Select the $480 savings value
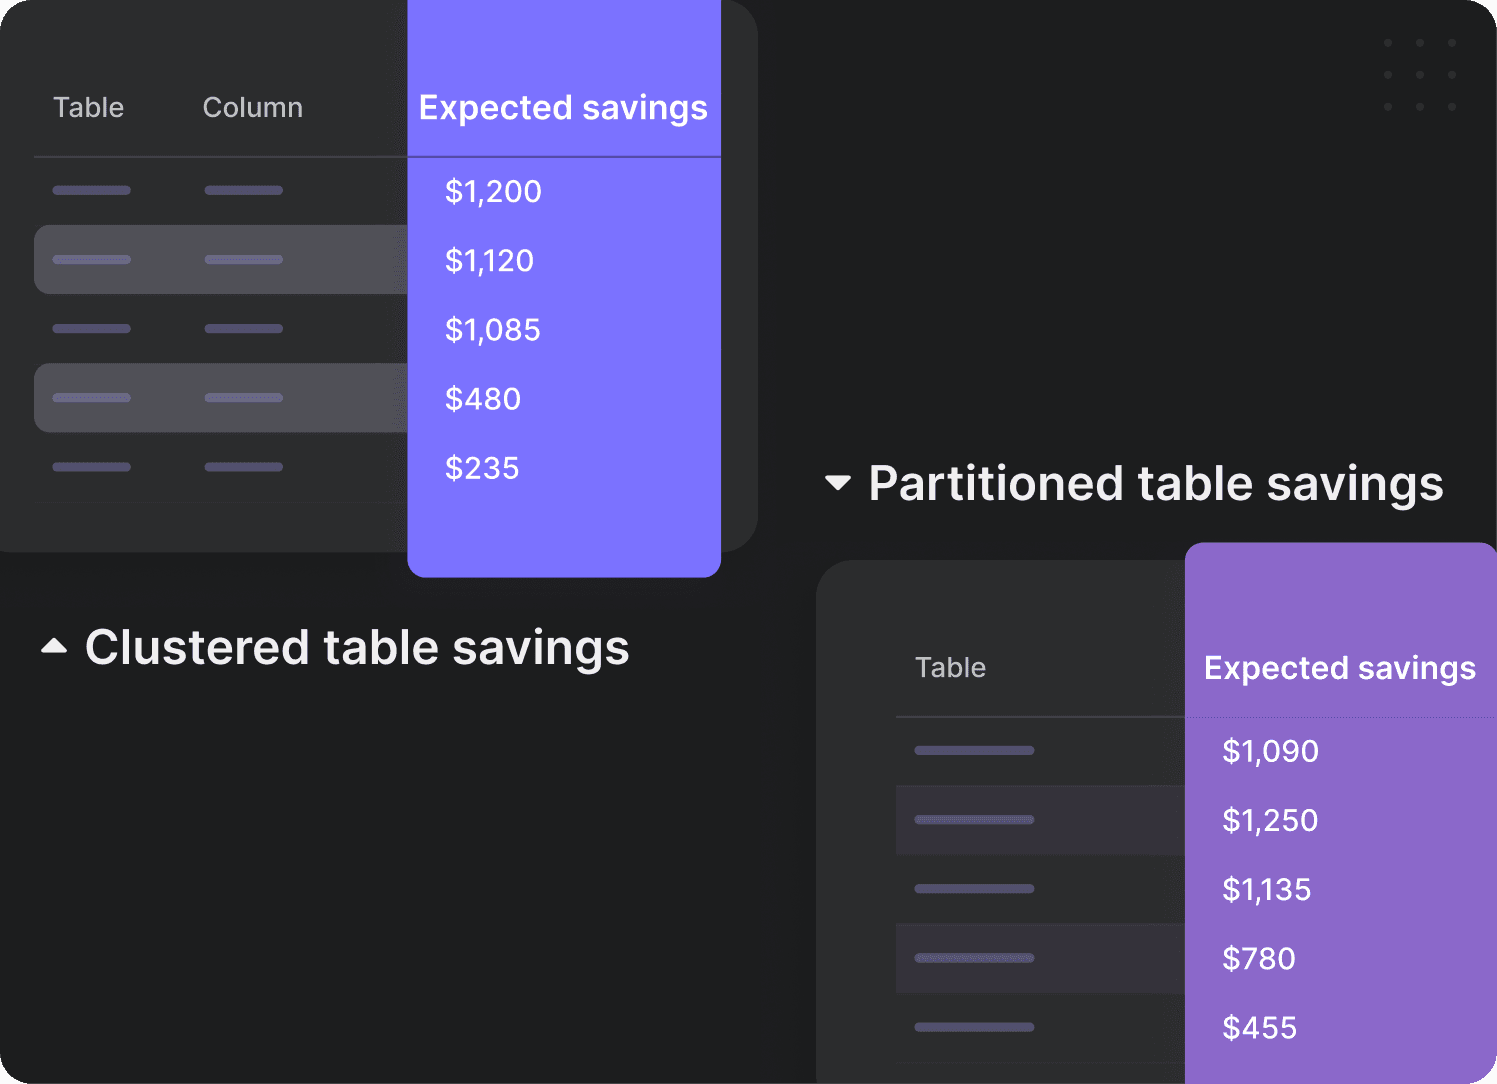 click(483, 399)
